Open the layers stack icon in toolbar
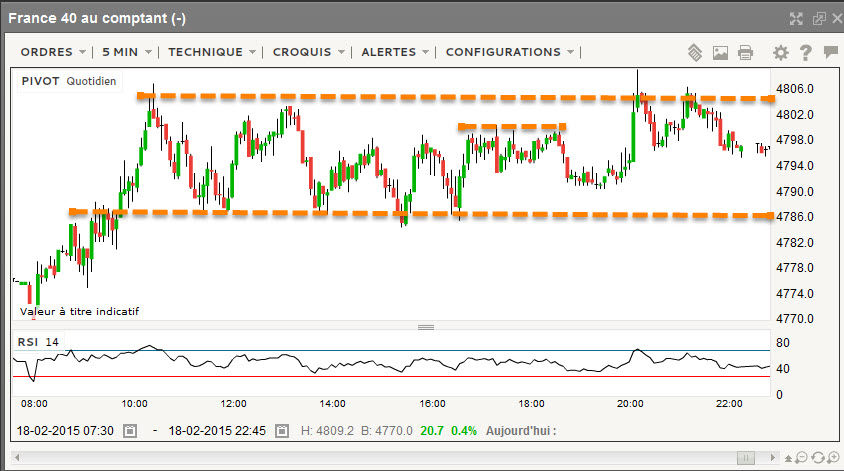Image resolution: width=844 pixels, height=471 pixels. [x=695, y=52]
